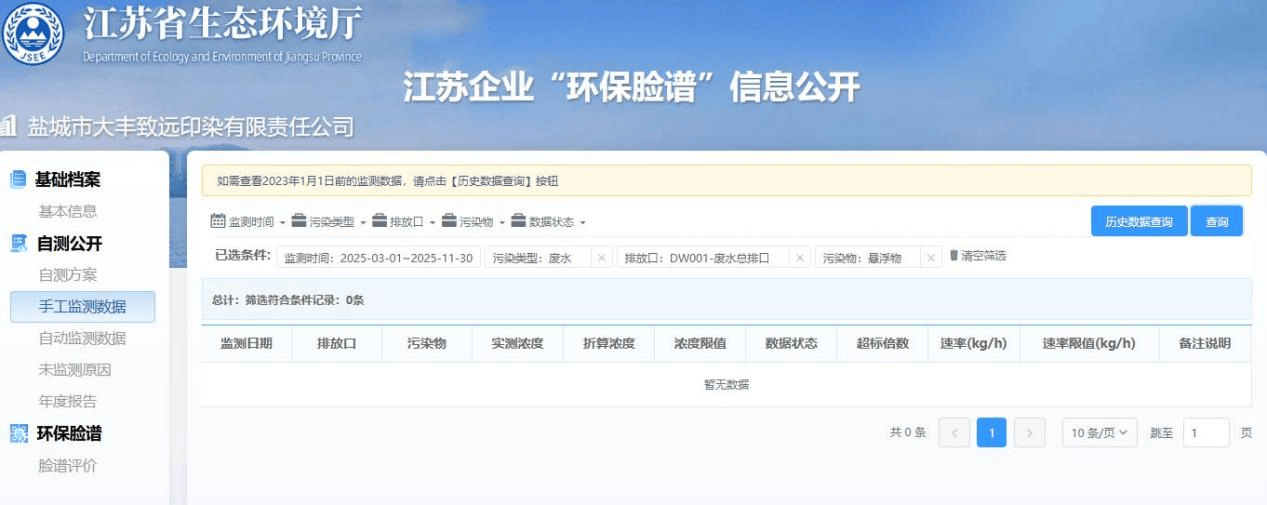This screenshot has width=1267, height=505.
Task: Click the 基础档案 section icon
Action: [x=18, y=180]
